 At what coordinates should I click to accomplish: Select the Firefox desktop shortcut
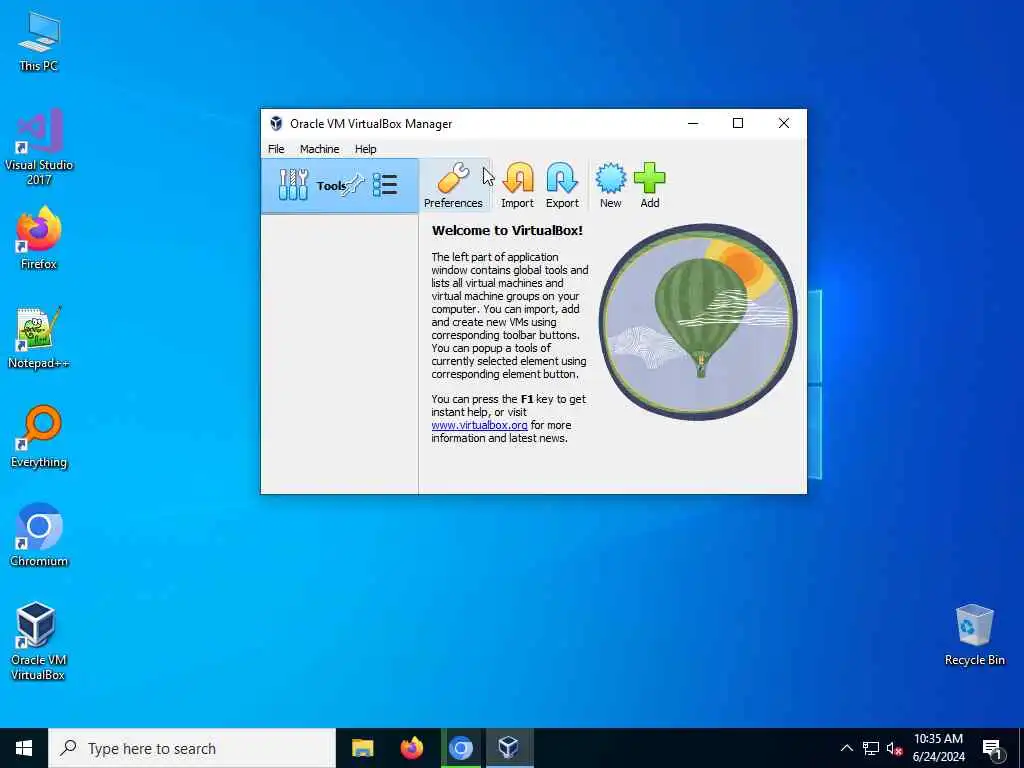(39, 238)
